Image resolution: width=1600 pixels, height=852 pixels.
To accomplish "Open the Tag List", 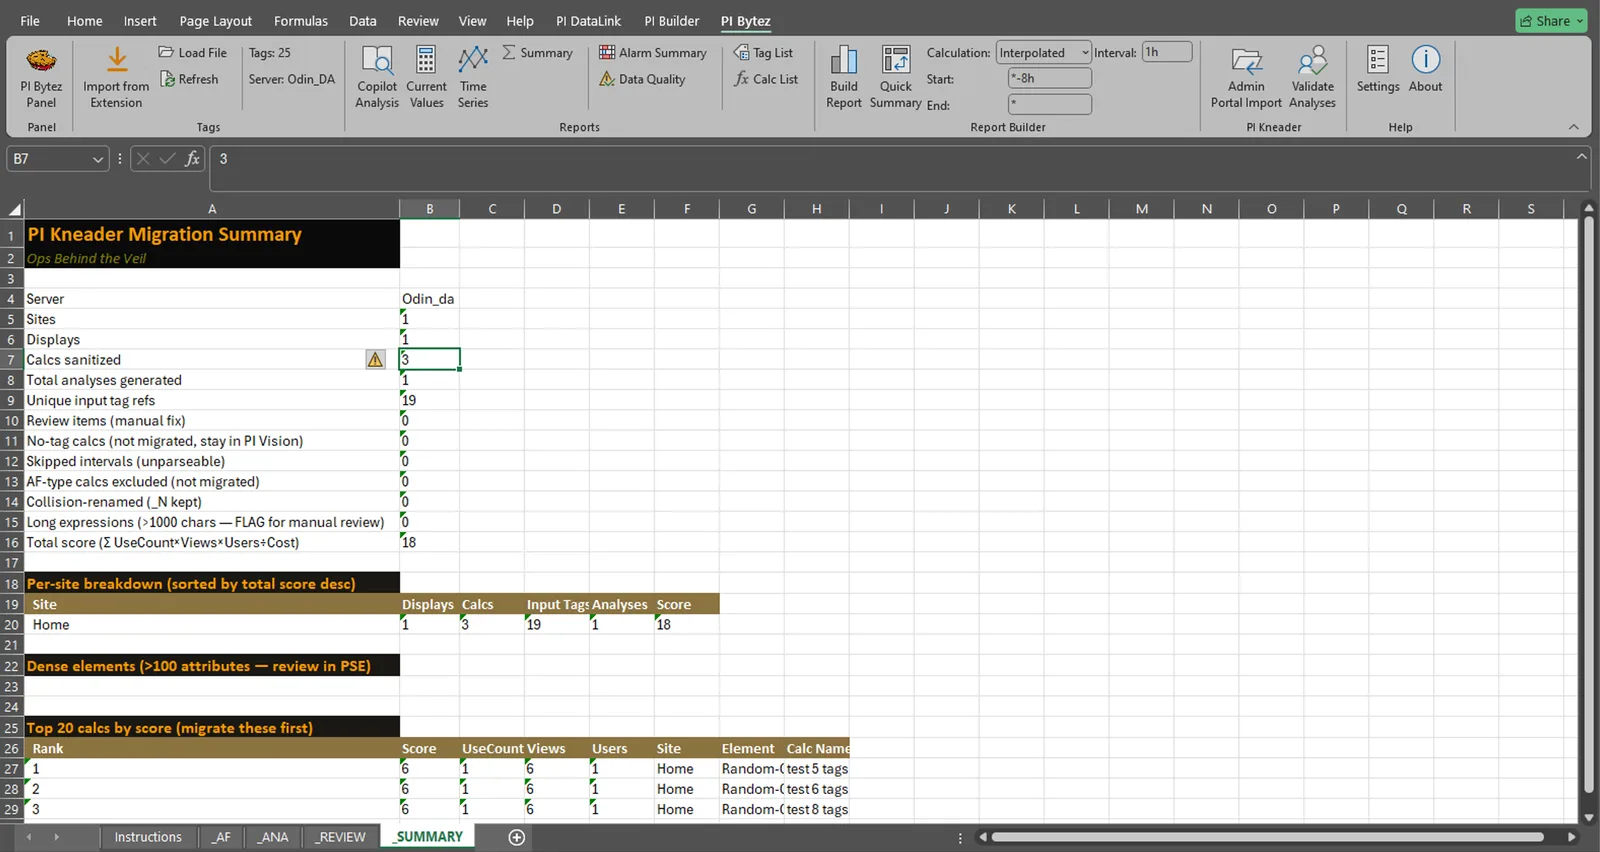I will tap(763, 53).
